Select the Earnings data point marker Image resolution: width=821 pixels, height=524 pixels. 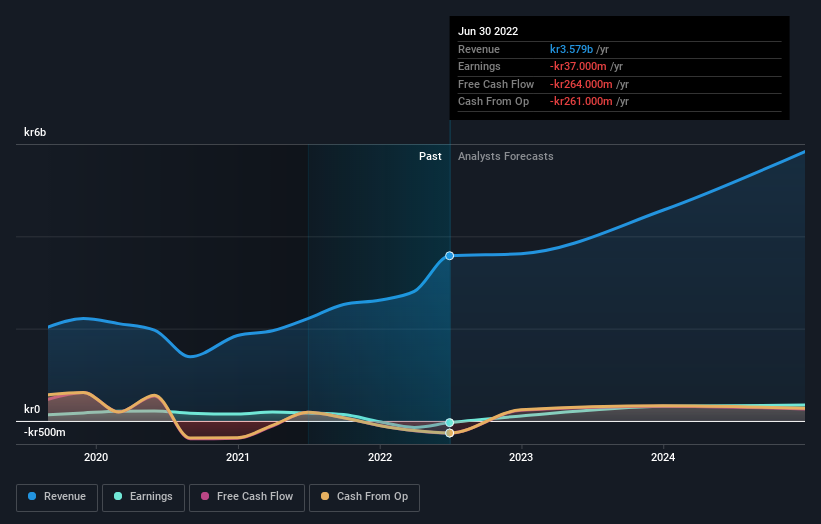pyautogui.click(x=450, y=422)
